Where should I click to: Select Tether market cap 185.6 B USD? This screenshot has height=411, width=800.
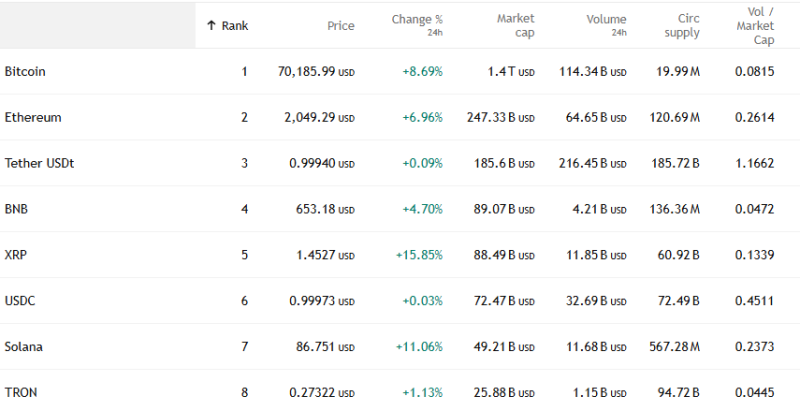point(504,163)
